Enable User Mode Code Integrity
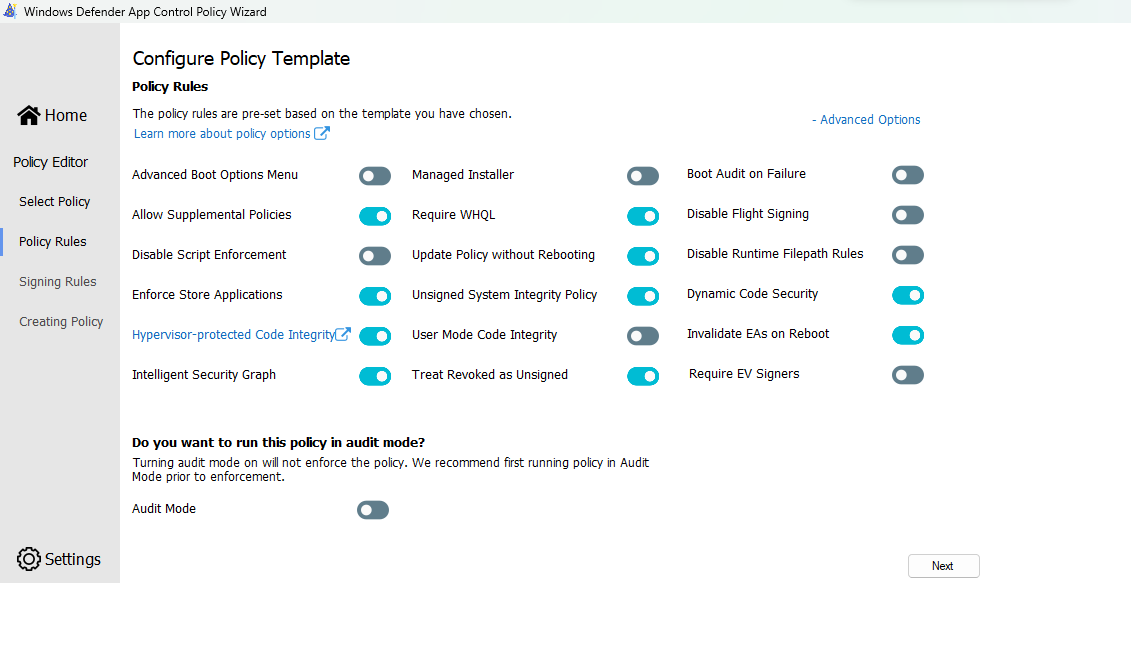1131x645 pixels. (643, 335)
